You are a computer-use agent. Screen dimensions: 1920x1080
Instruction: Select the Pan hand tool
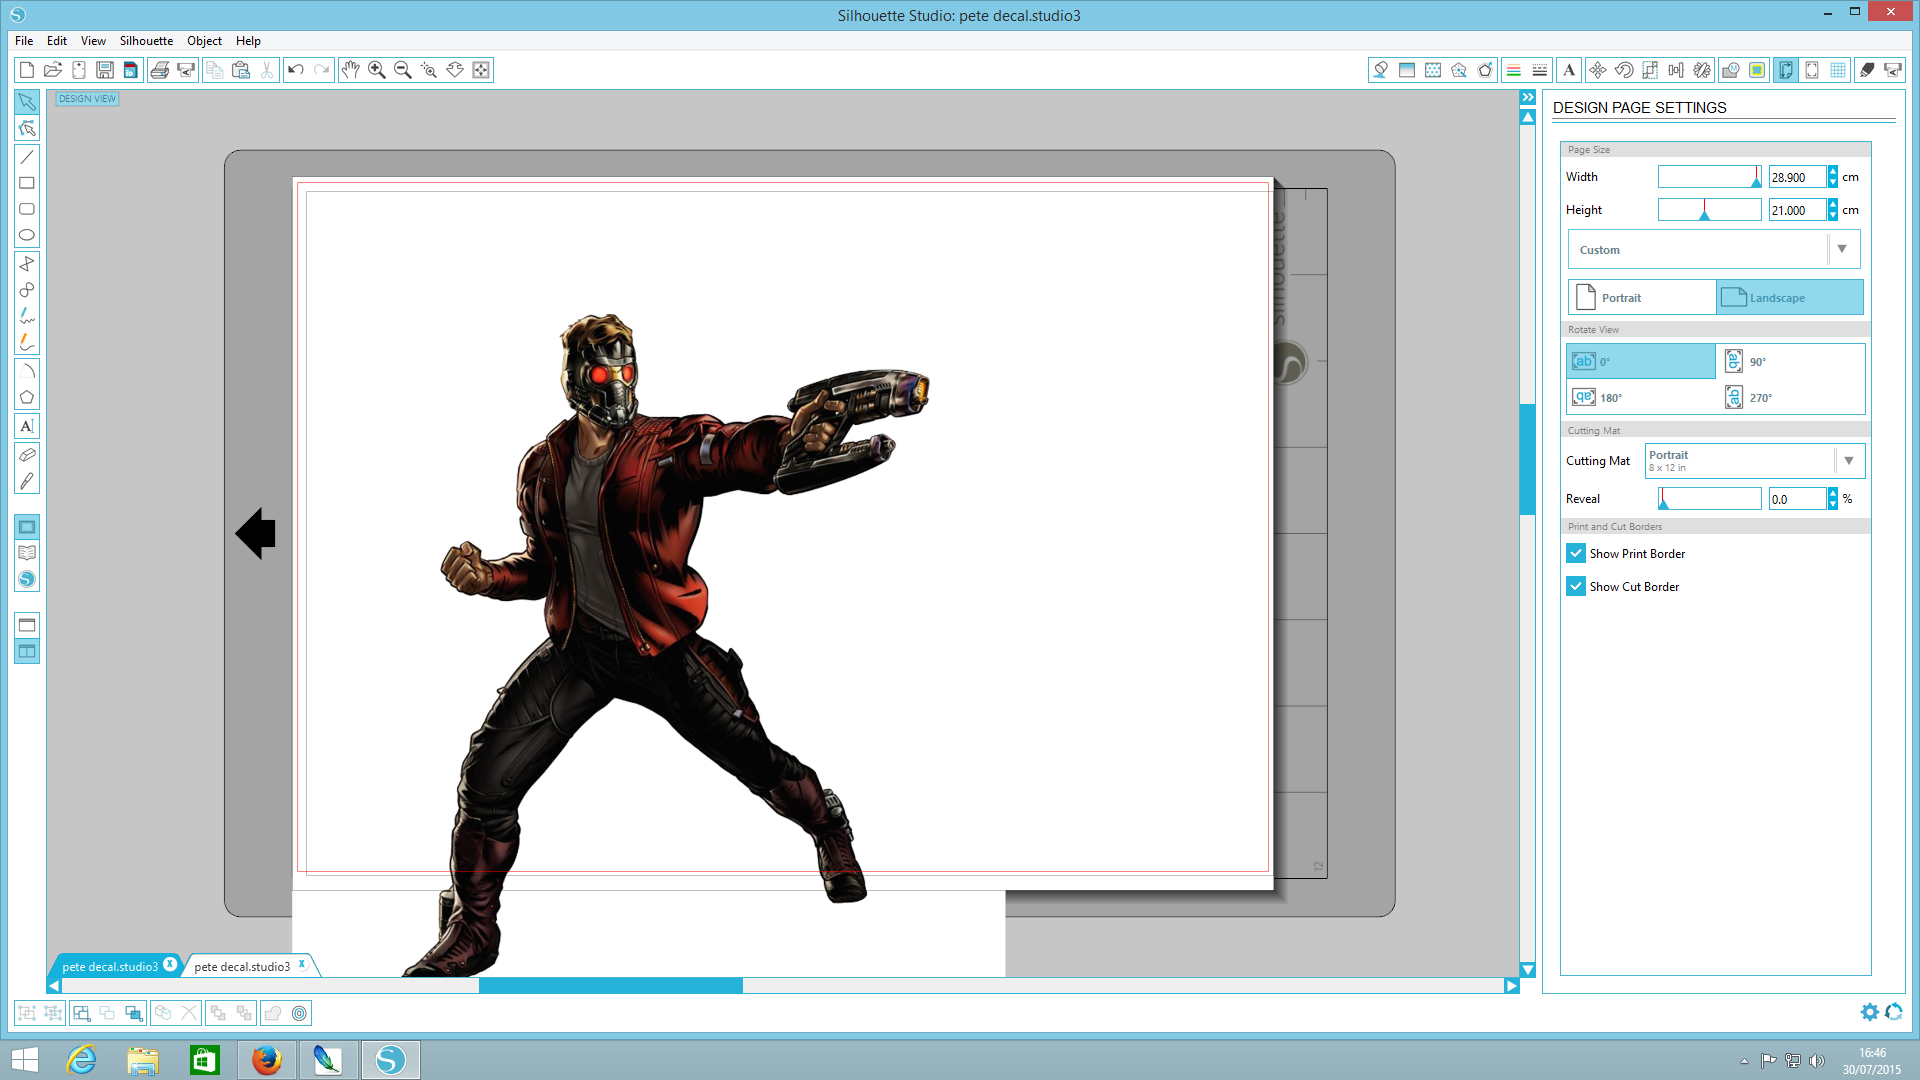[350, 70]
